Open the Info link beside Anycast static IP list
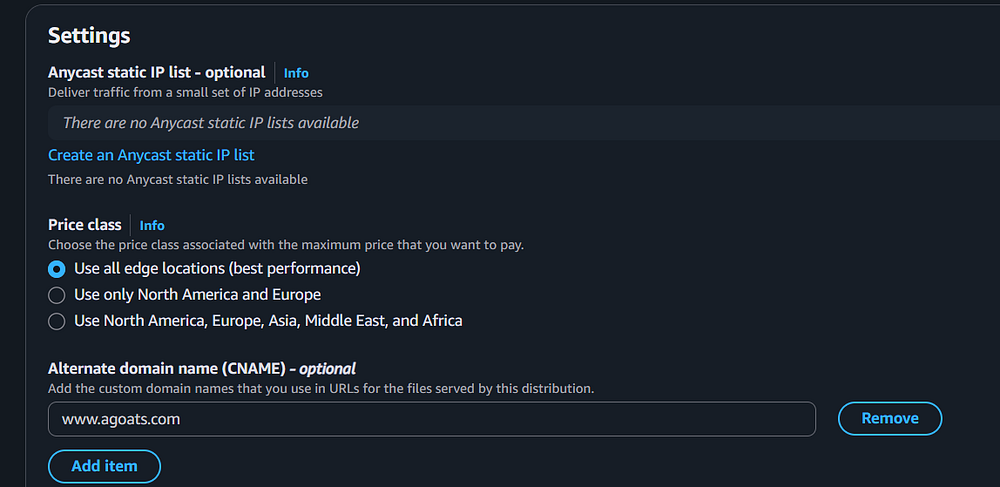Viewport: 1000px width, 487px height. [x=296, y=73]
